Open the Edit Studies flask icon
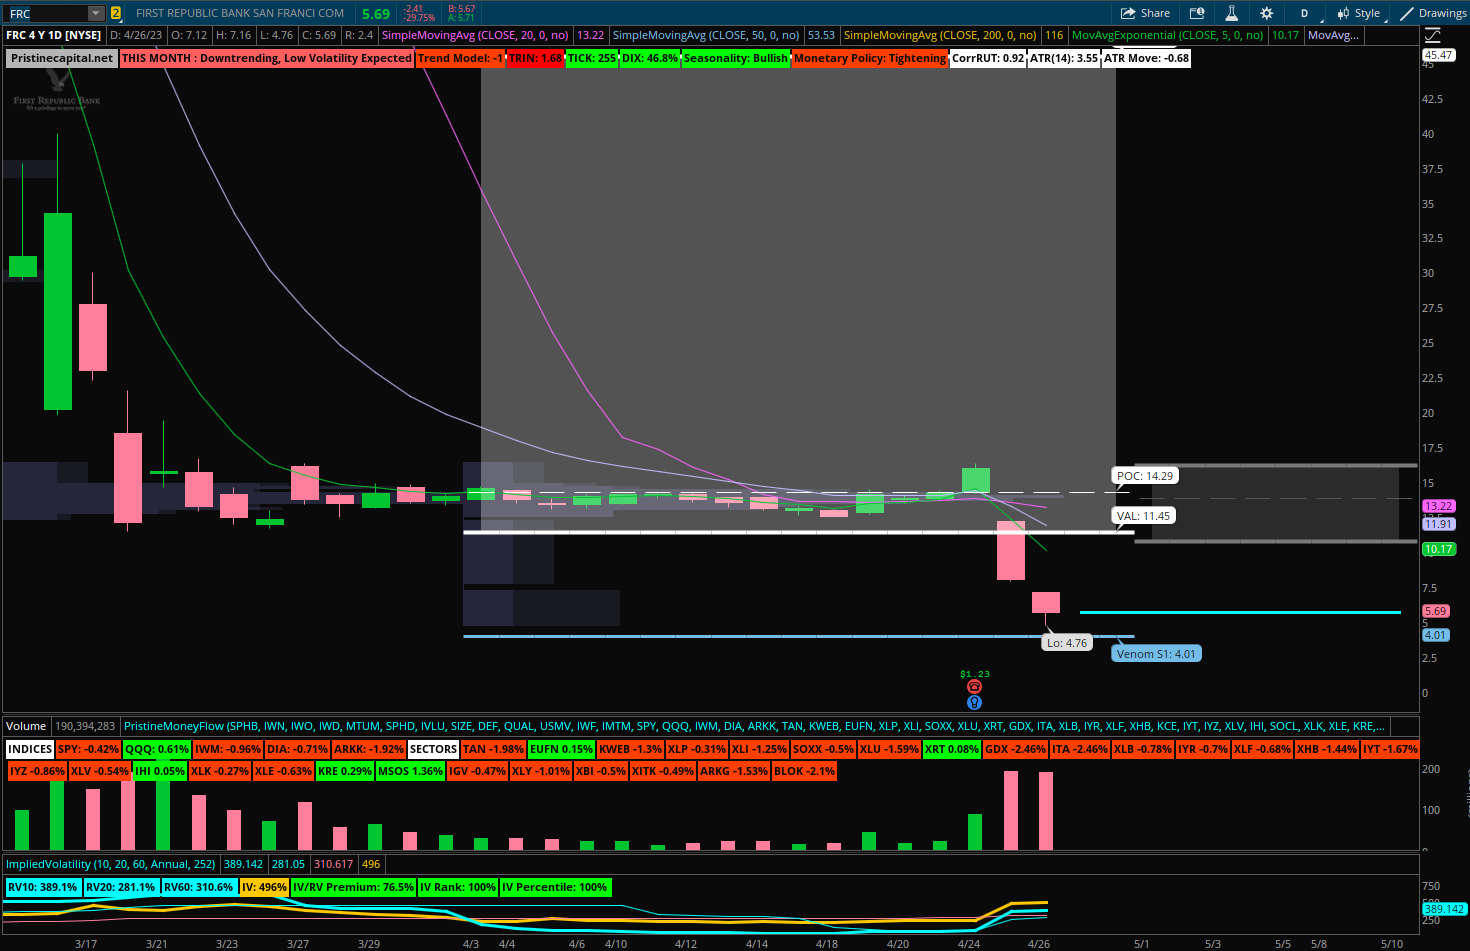This screenshot has width=1470, height=951. tap(1232, 13)
